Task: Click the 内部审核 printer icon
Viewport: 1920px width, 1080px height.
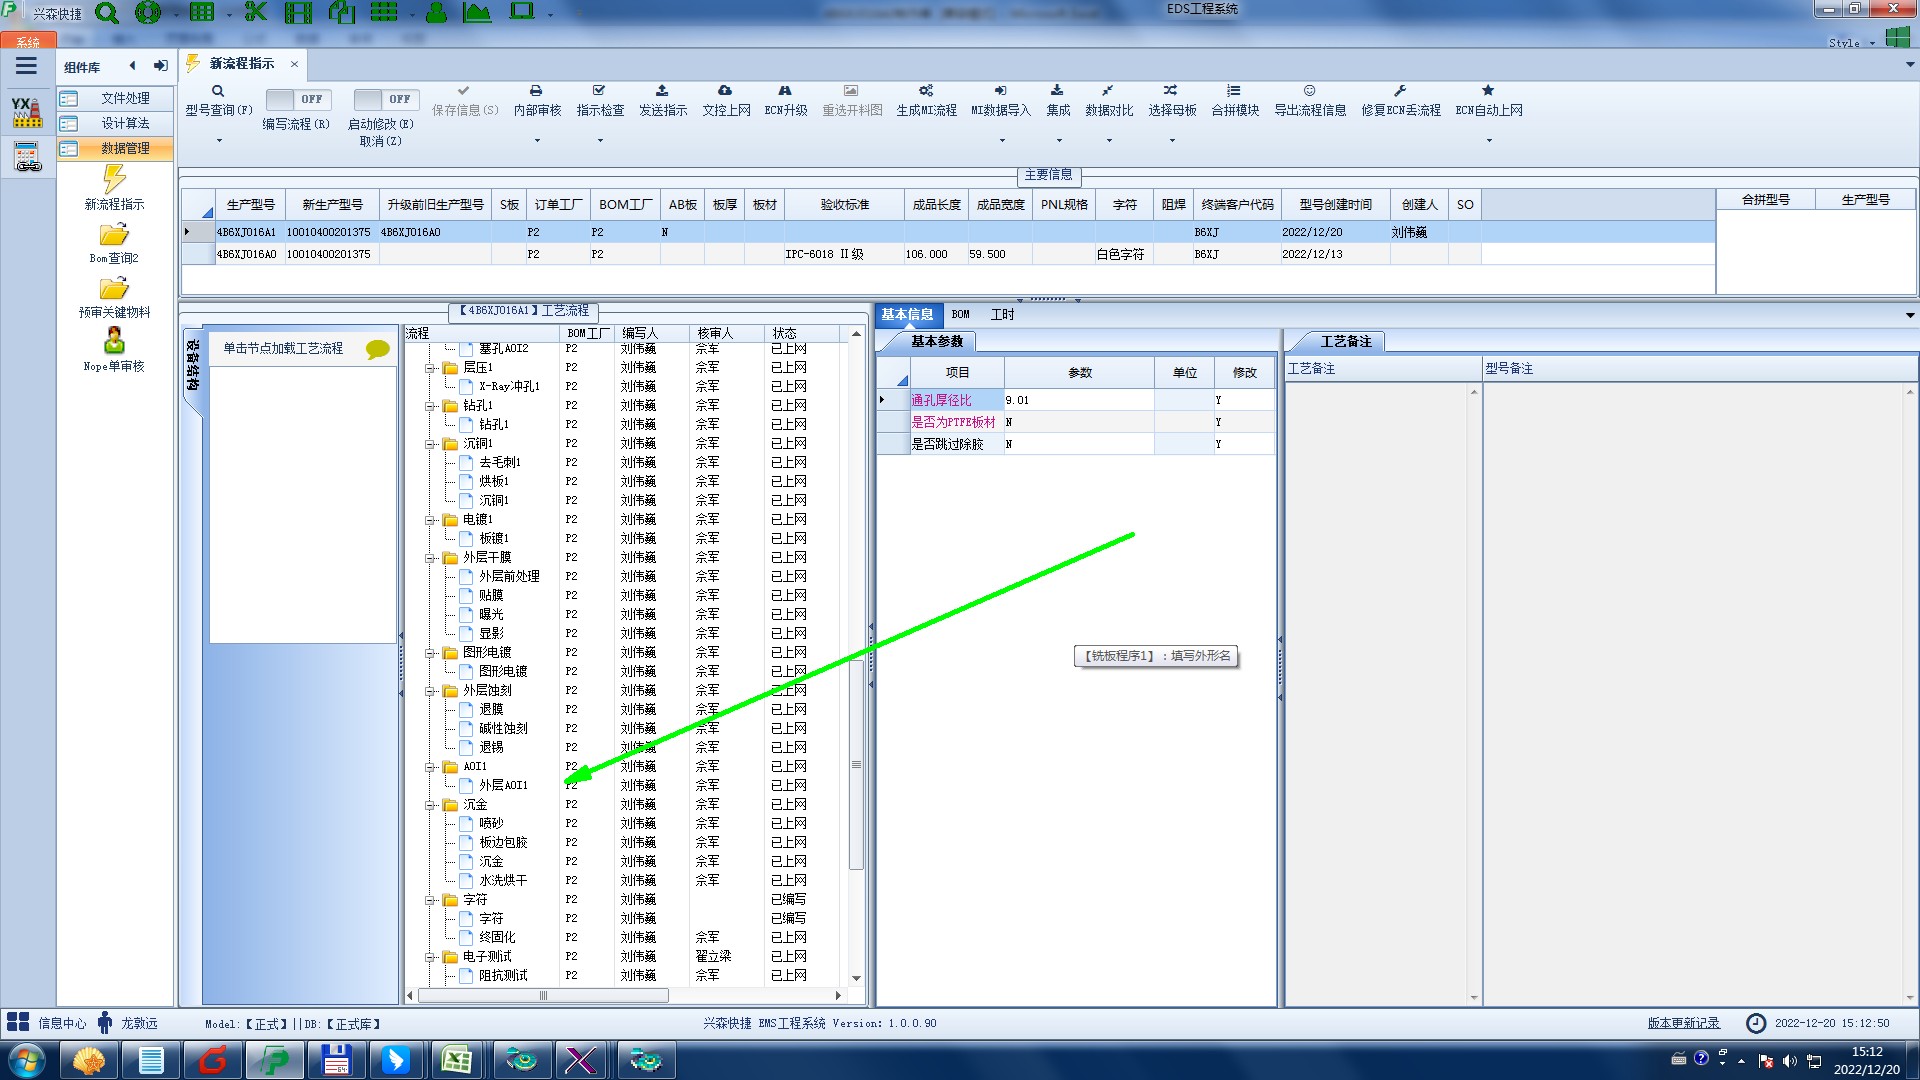Action: [536, 91]
